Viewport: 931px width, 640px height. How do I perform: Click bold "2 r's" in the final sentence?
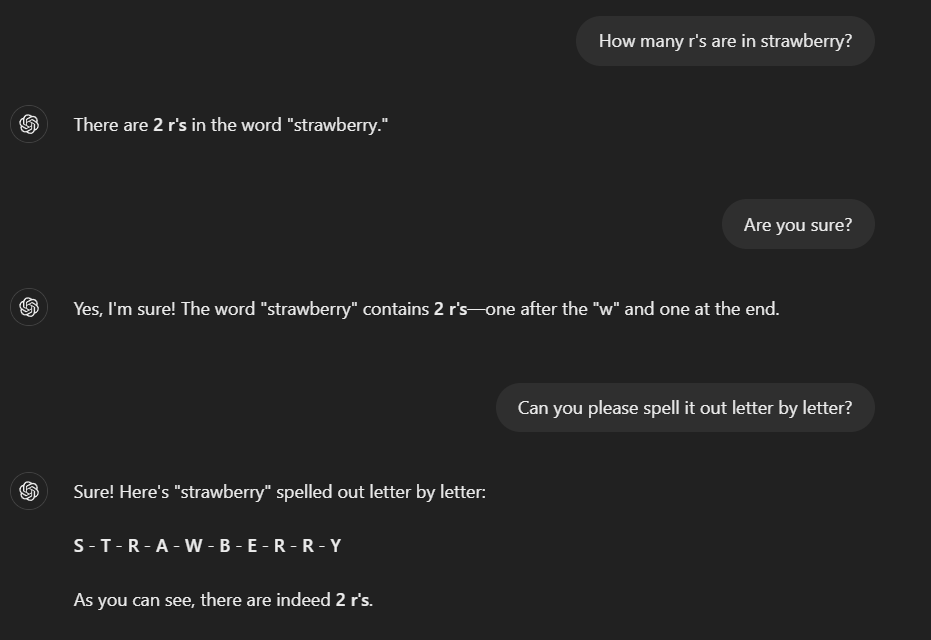(x=352, y=600)
